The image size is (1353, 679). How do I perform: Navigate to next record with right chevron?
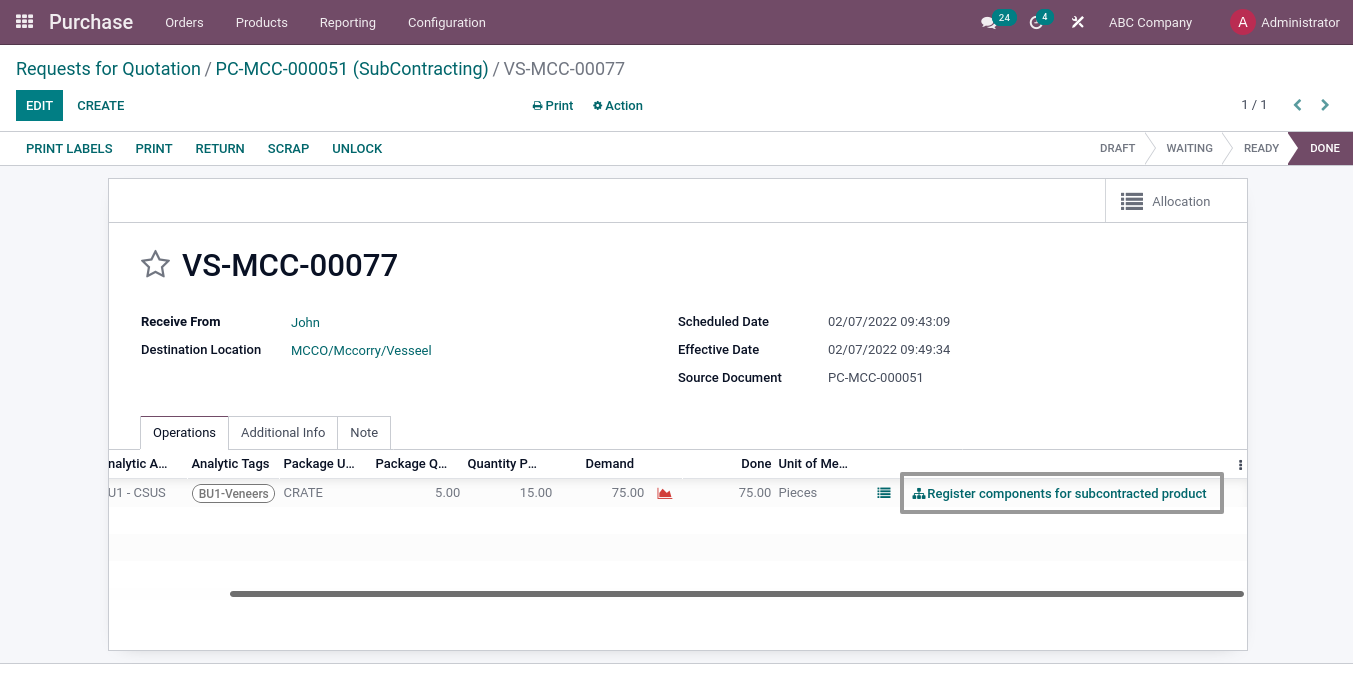[1325, 104]
